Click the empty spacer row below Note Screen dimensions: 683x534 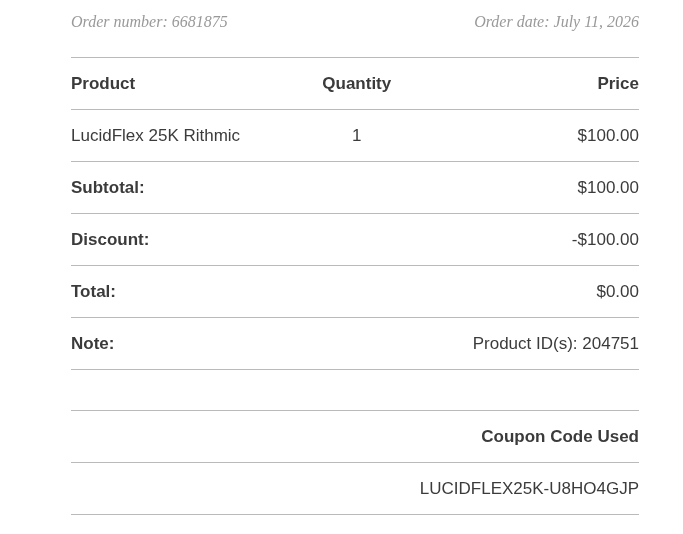(x=355, y=390)
